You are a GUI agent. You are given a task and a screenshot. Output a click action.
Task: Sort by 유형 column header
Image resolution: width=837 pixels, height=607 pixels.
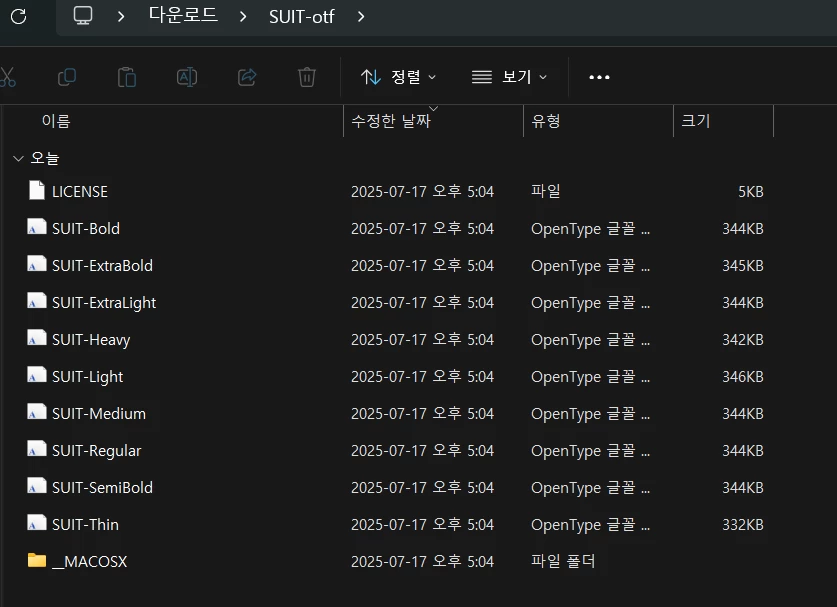point(598,121)
